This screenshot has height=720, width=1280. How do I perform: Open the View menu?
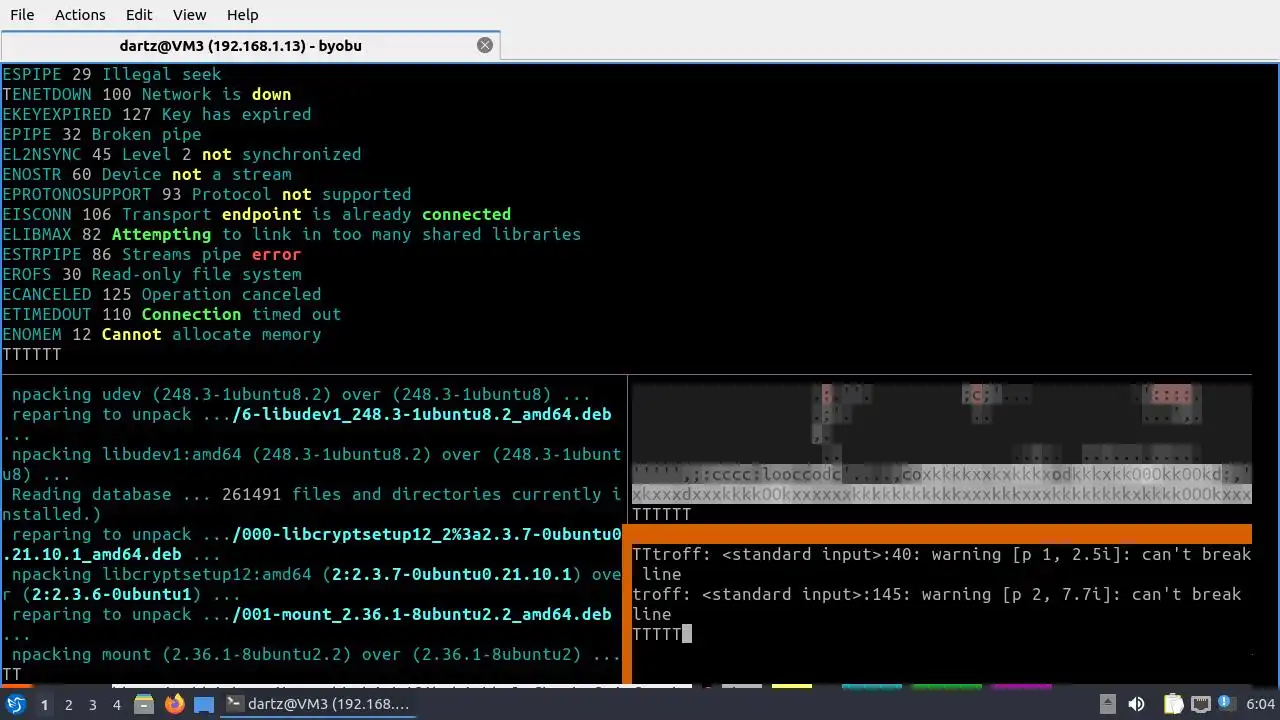coord(189,15)
